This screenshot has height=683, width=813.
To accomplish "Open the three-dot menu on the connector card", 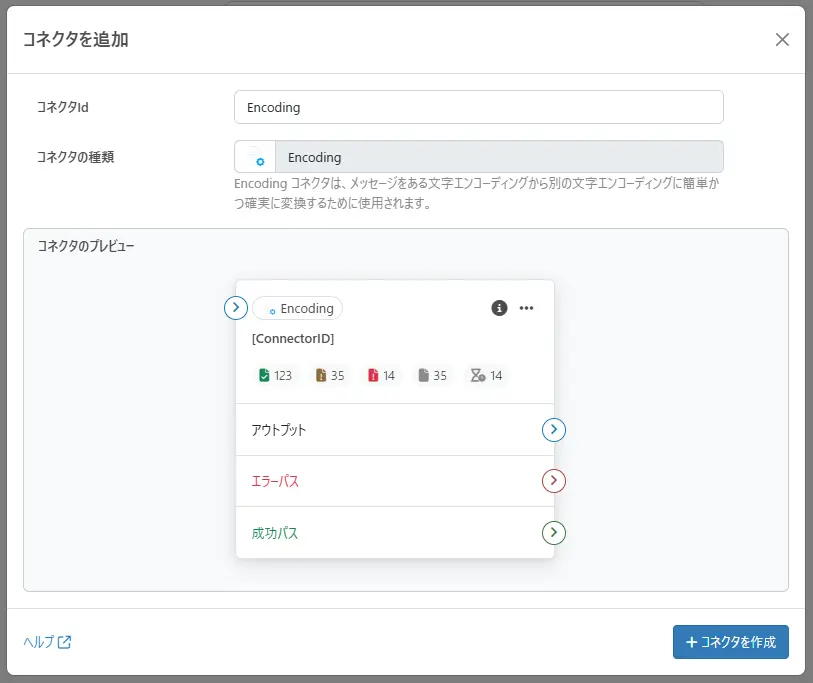I will (526, 309).
